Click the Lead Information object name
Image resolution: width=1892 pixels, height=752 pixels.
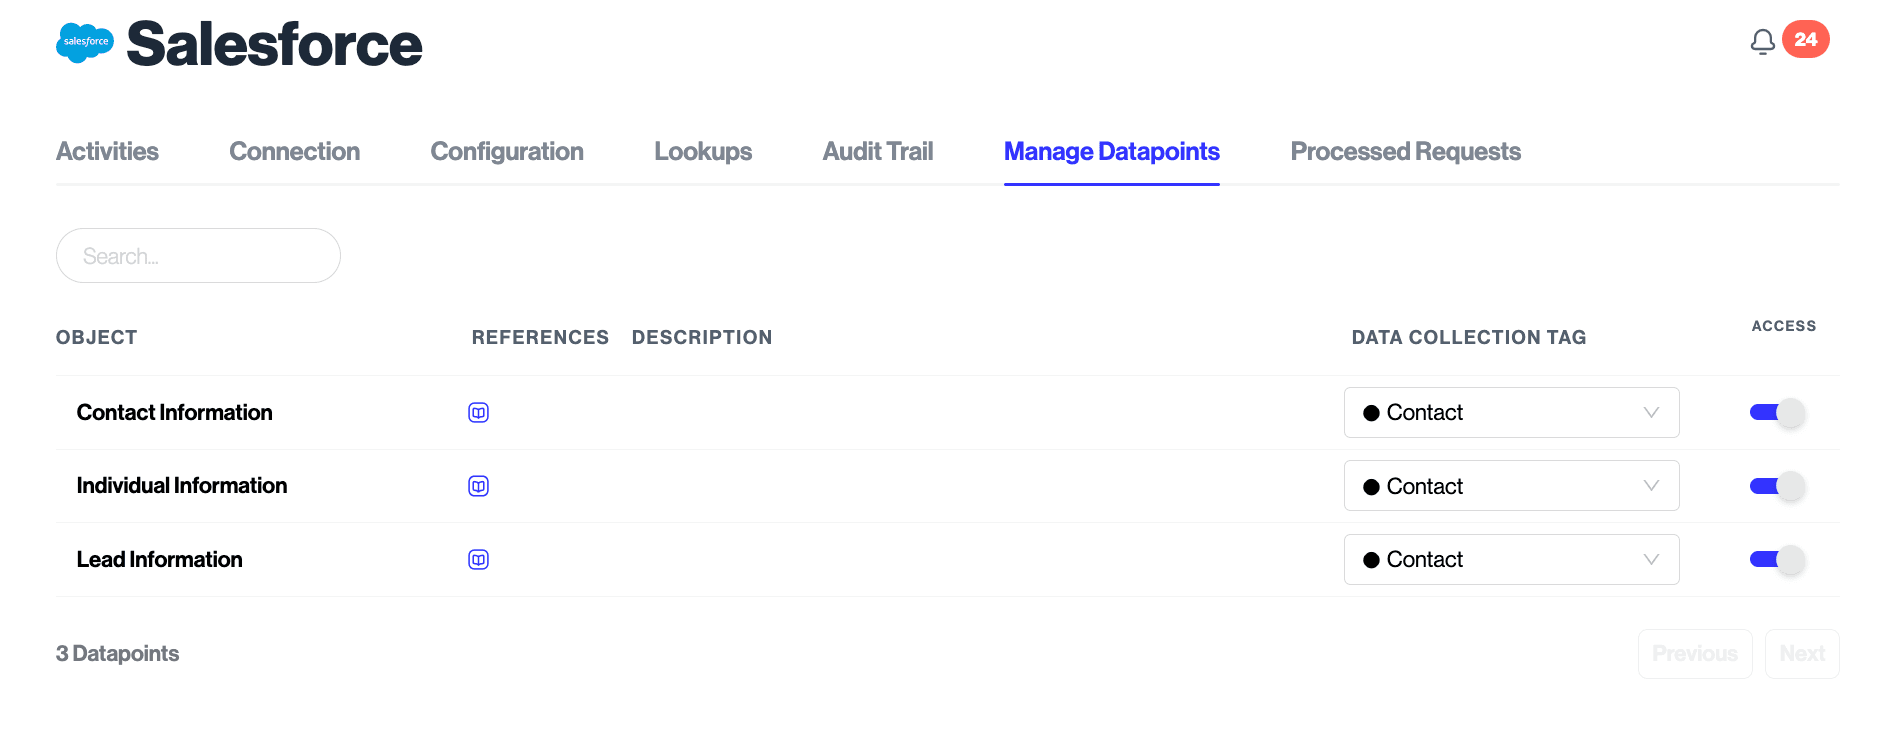tap(160, 560)
